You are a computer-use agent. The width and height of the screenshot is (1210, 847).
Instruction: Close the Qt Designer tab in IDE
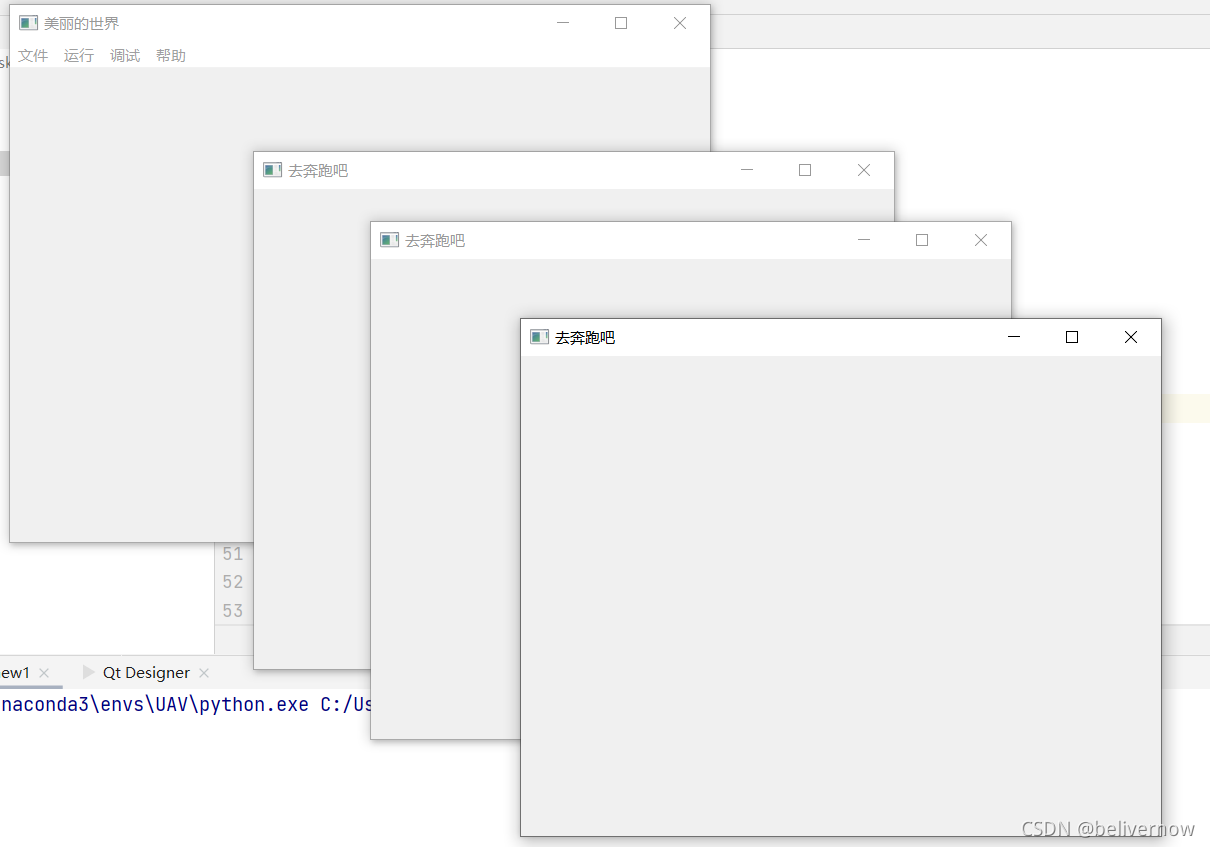[x=204, y=673]
